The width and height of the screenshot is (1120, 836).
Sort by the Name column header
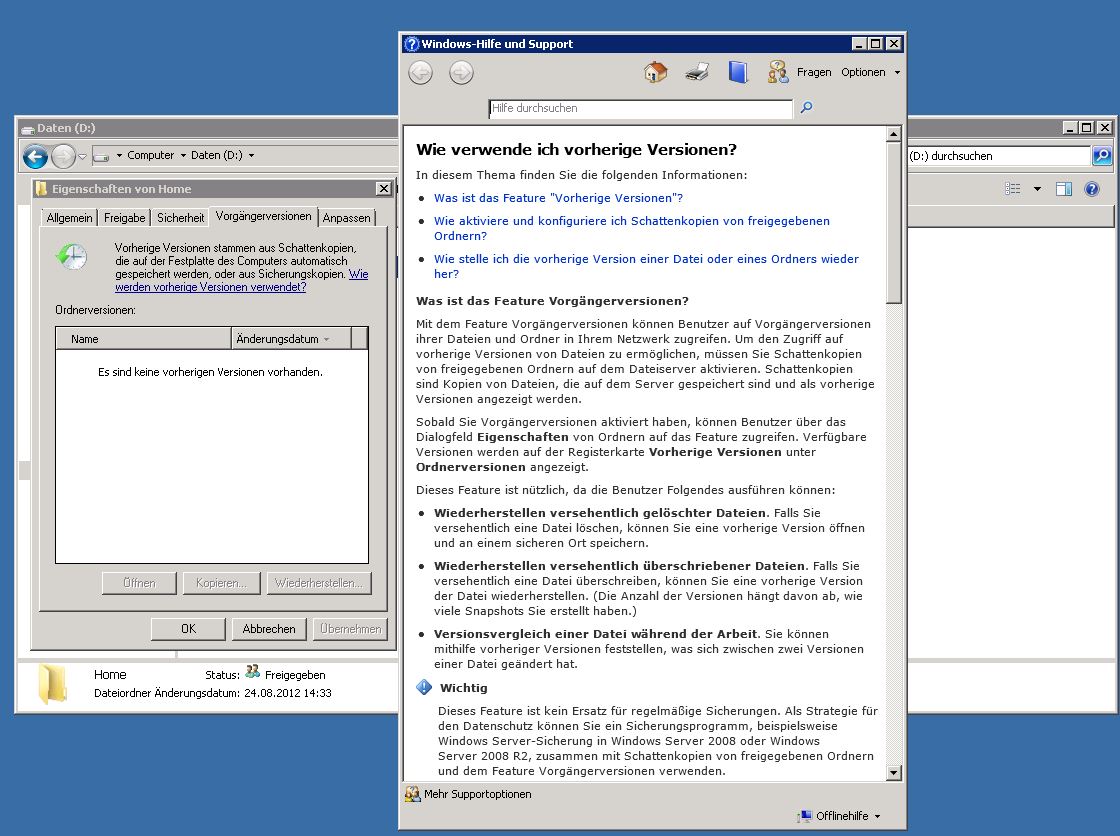pos(144,339)
